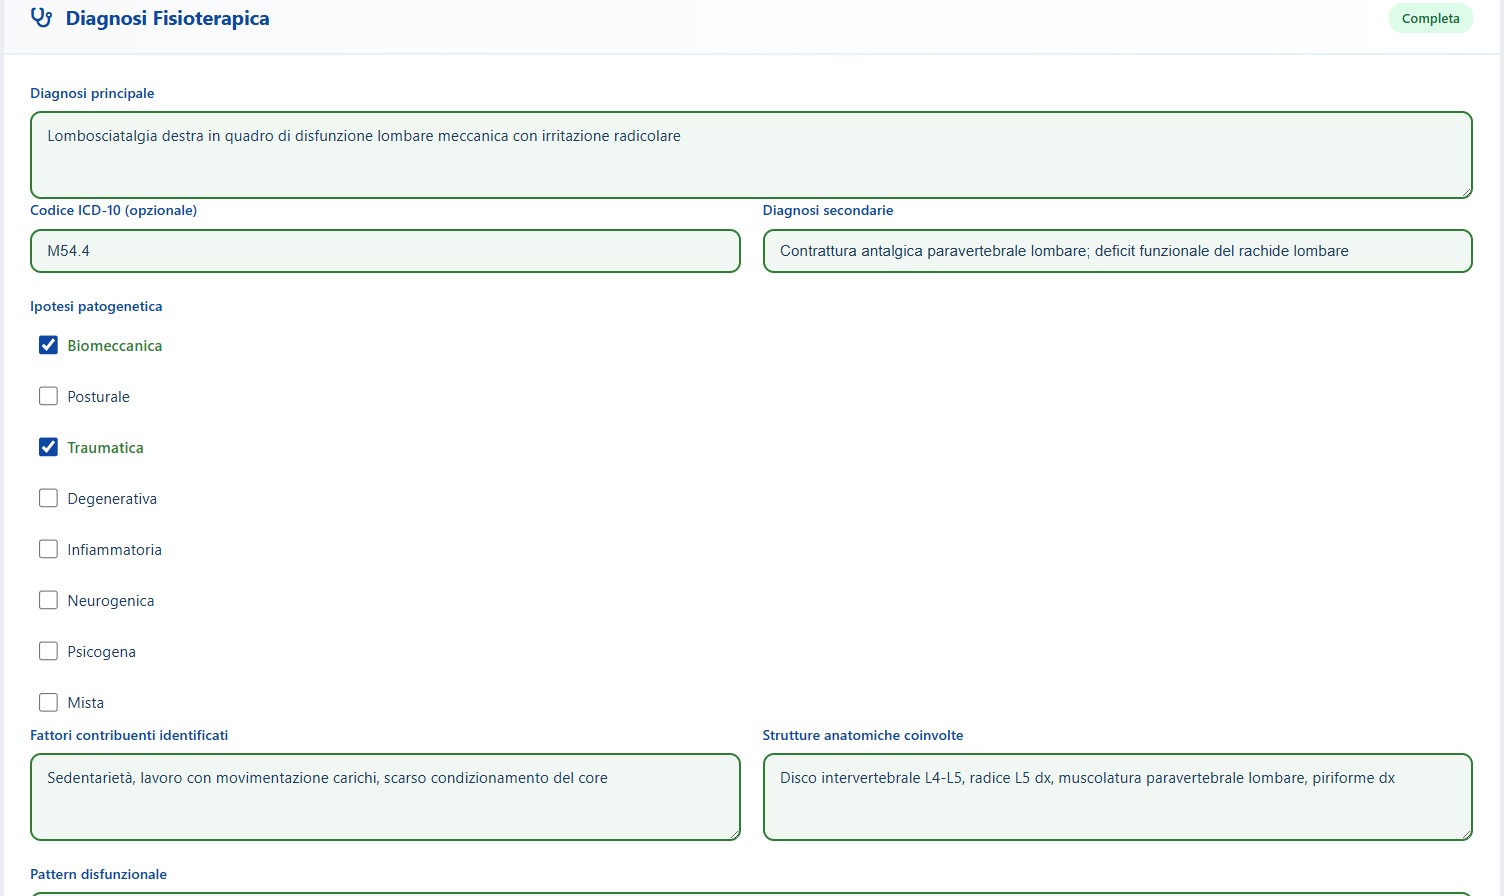Enable the Infiammatoria option
Viewport: 1504px width, 896px height.
coord(48,549)
